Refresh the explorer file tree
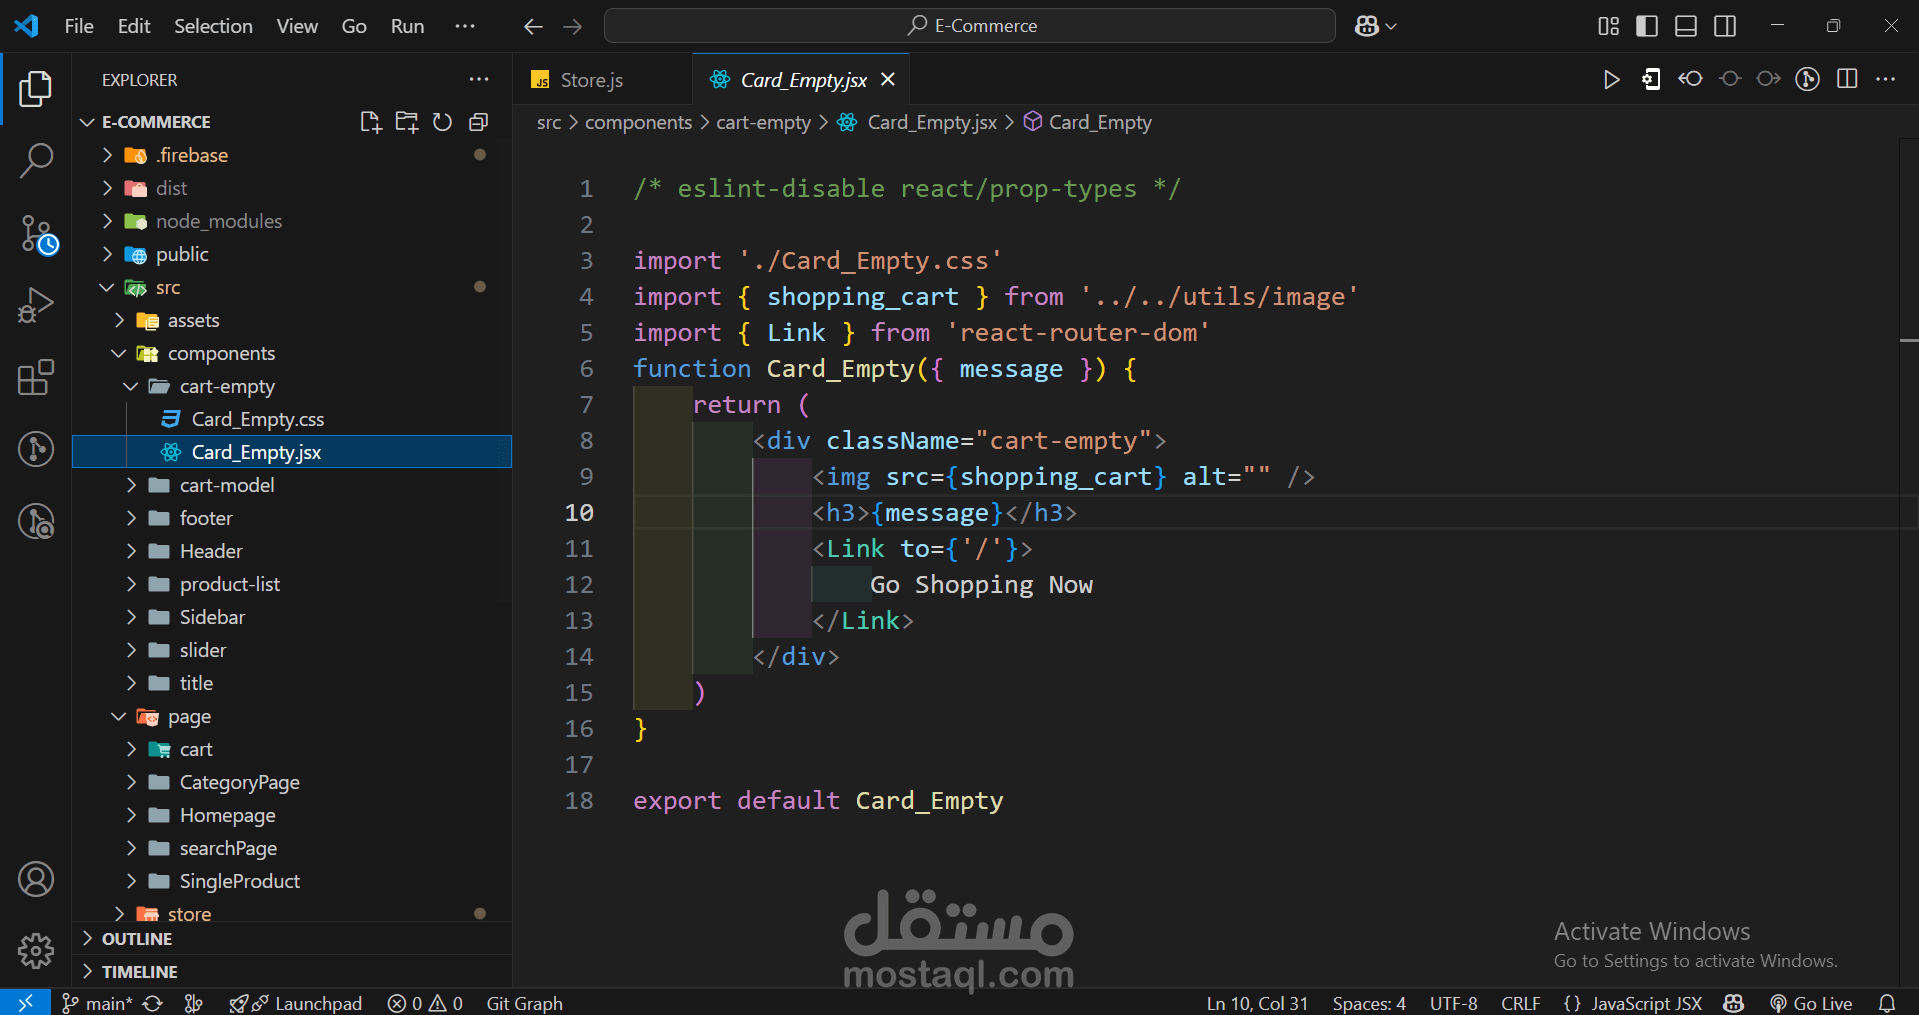Screen dimensions: 1919x1015 pos(442,122)
